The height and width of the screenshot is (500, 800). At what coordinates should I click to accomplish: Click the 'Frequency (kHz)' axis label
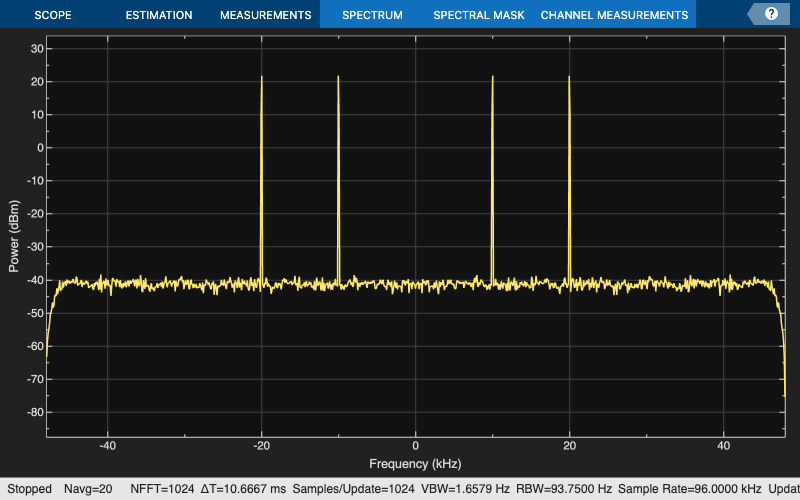pos(415,464)
